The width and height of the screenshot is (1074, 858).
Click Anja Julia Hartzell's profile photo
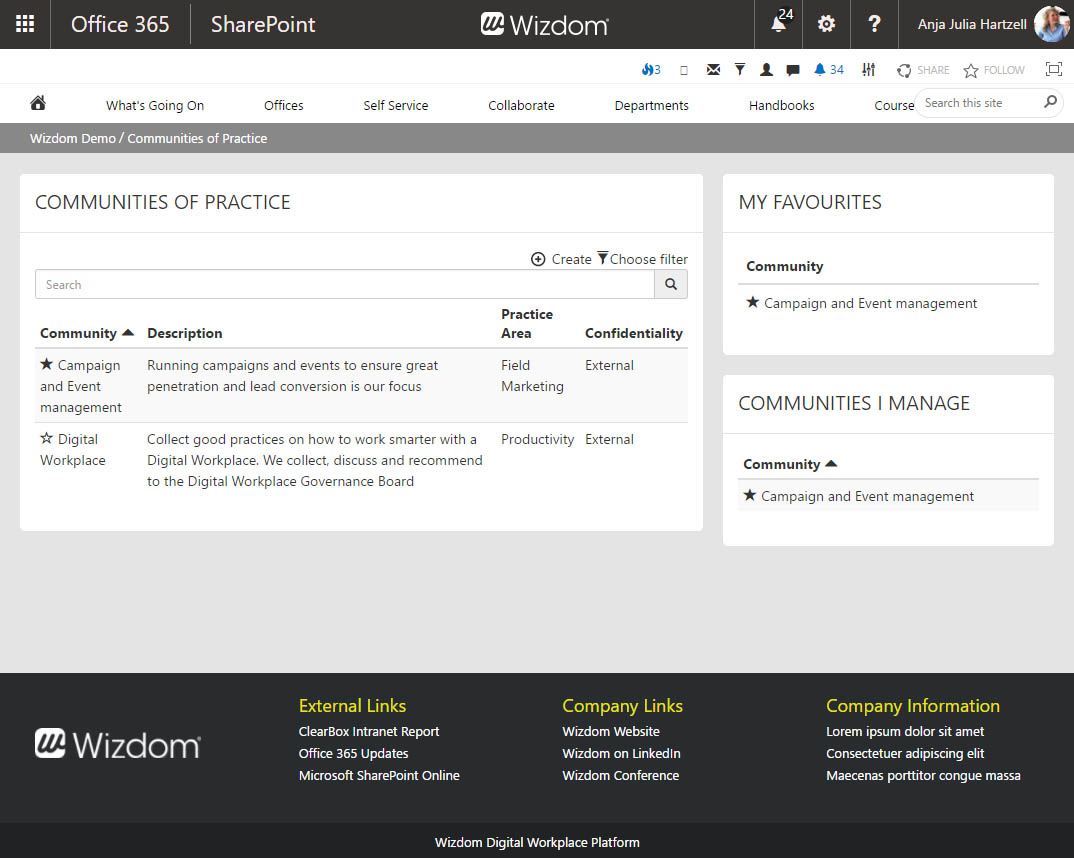pyautogui.click(x=1052, y=24)
